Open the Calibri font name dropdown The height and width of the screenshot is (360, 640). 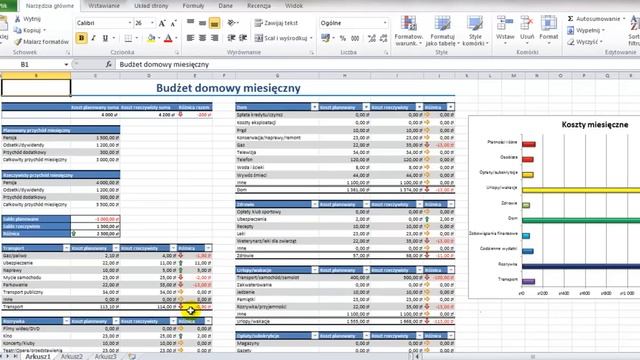(x=130, y=23)
